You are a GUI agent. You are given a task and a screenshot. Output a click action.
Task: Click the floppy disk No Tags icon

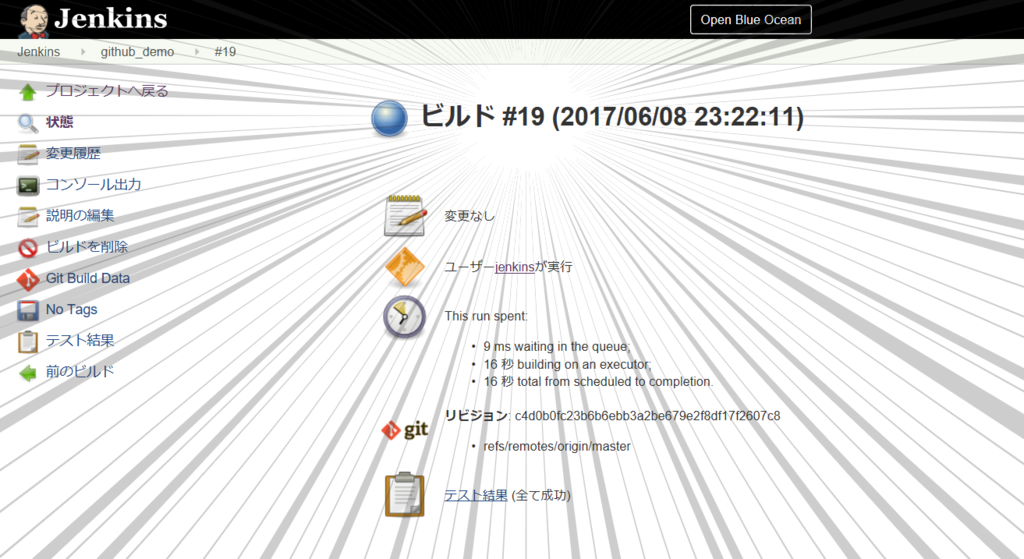27,310
